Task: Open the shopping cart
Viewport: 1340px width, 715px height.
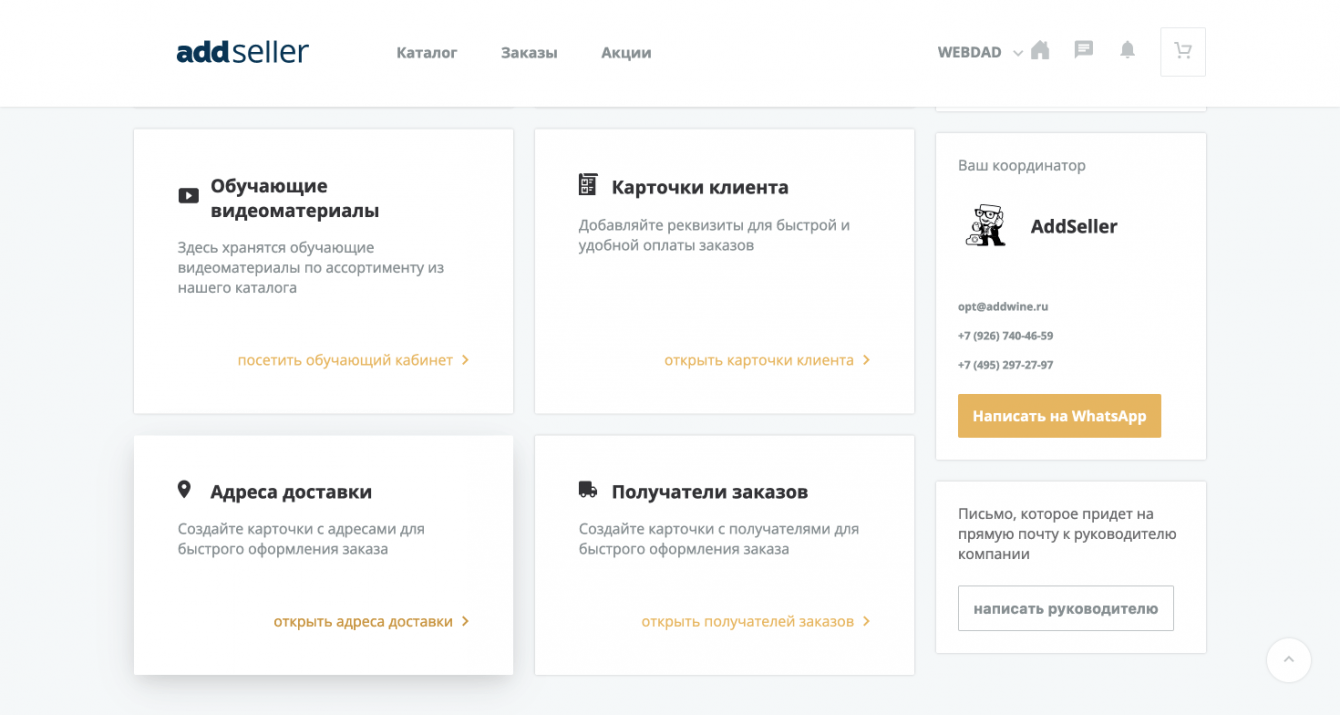Action: (x=1183, y=51)
